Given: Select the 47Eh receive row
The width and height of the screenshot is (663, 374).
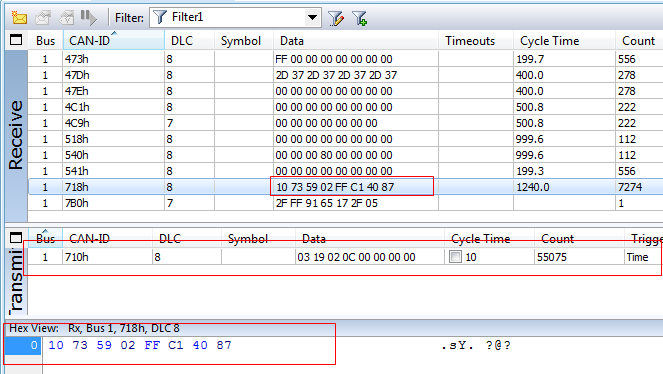Looking at the screenshot, I should pos(345,91).
